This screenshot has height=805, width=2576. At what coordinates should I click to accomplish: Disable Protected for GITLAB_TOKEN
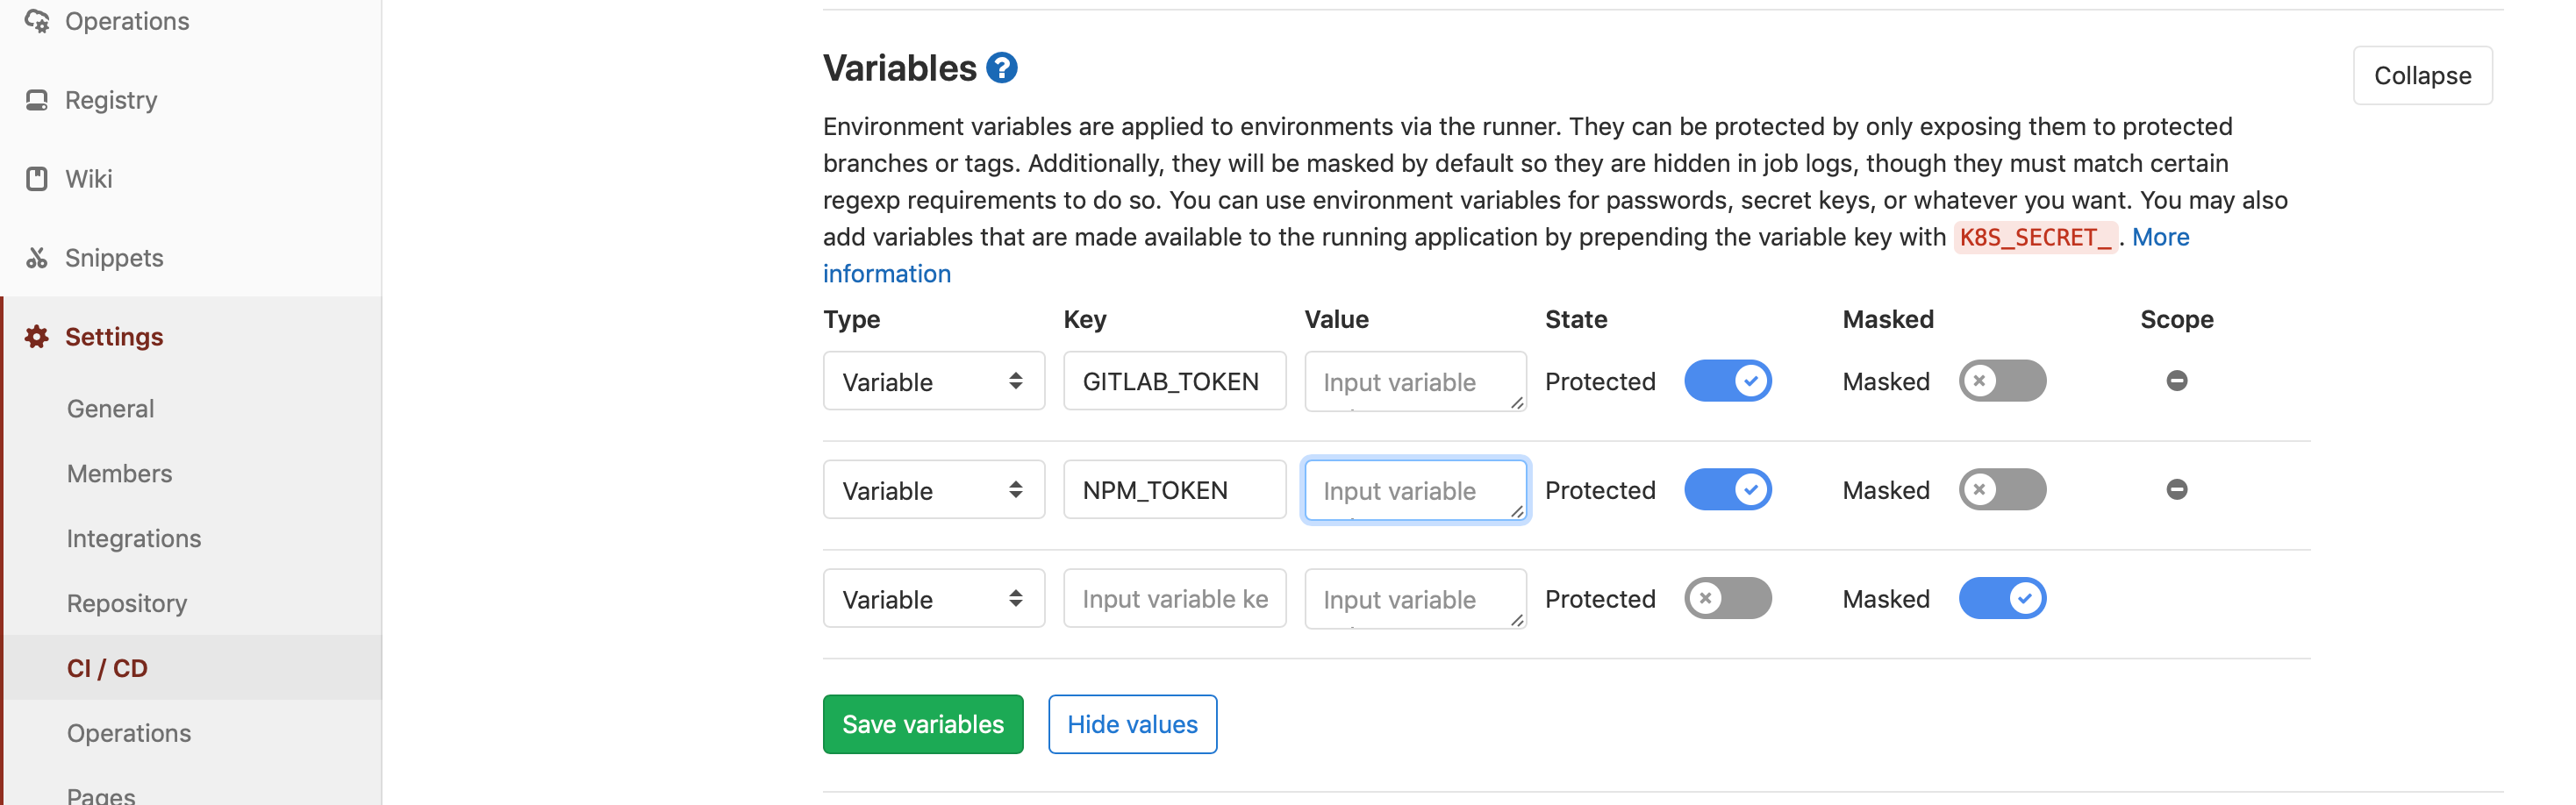pos(1728,380)
